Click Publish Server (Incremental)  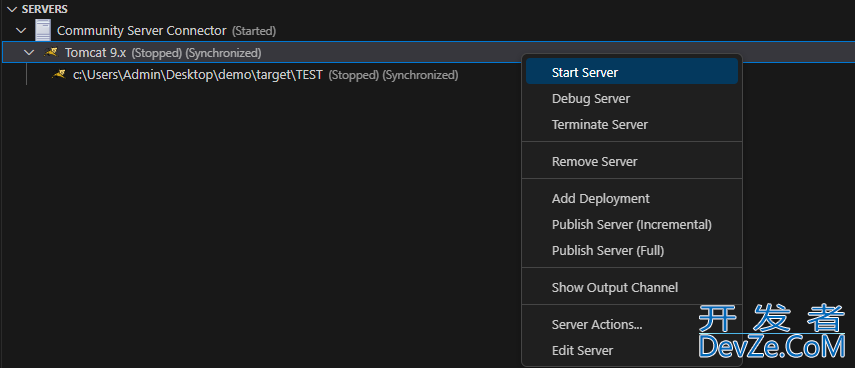point(631,225)
